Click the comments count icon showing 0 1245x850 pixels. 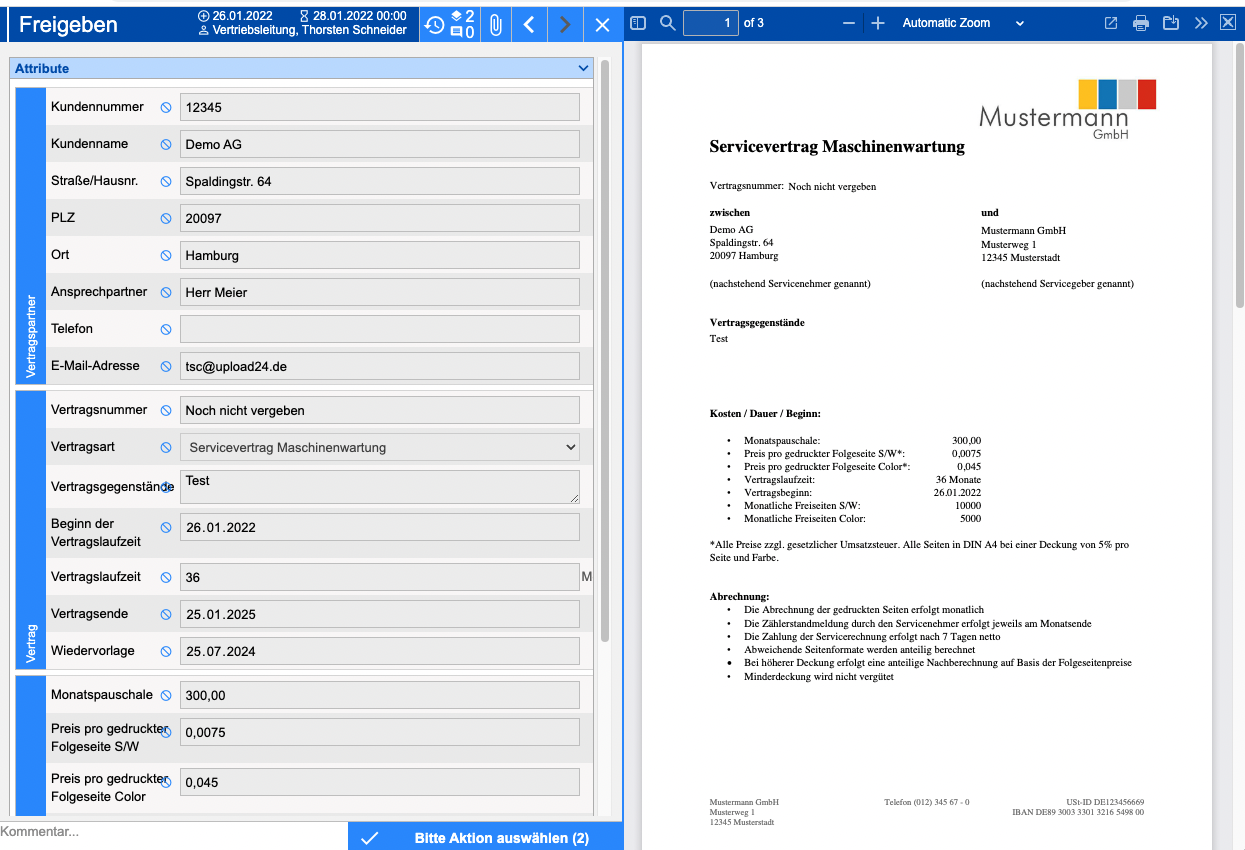point(462,32)
